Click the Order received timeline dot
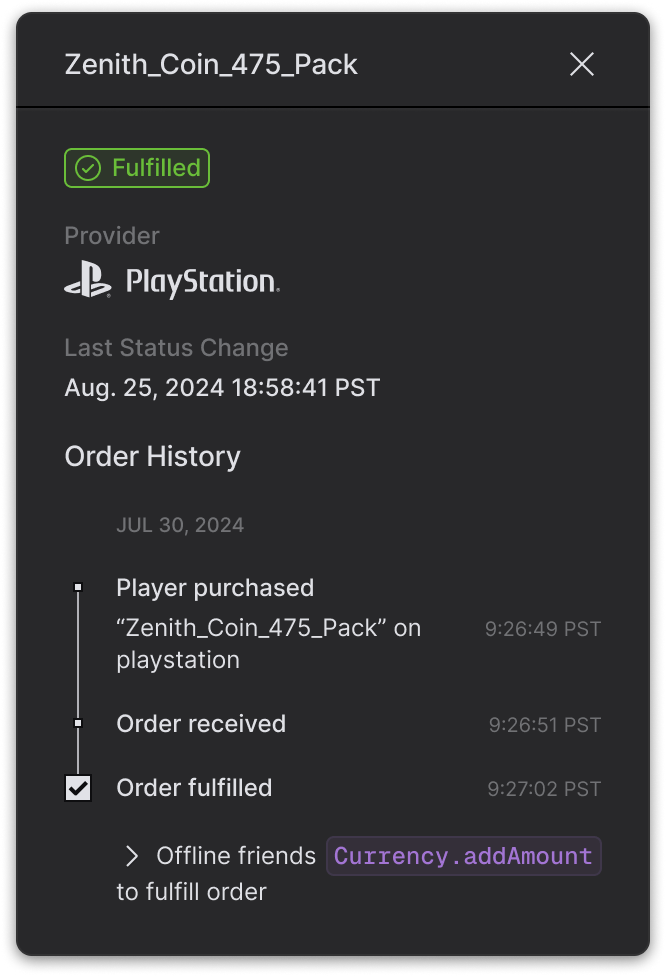The image size is (666, 976). 78,723
